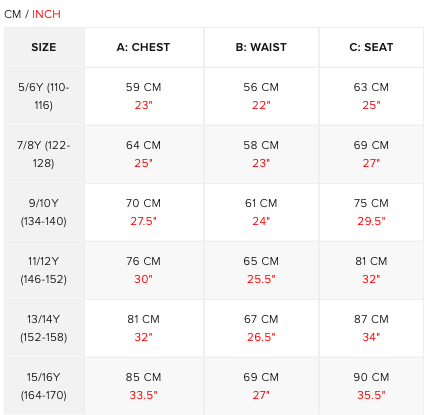Select the 13/14Y (152-158) size row
427x415 pixels.
[x=214, y=328]
